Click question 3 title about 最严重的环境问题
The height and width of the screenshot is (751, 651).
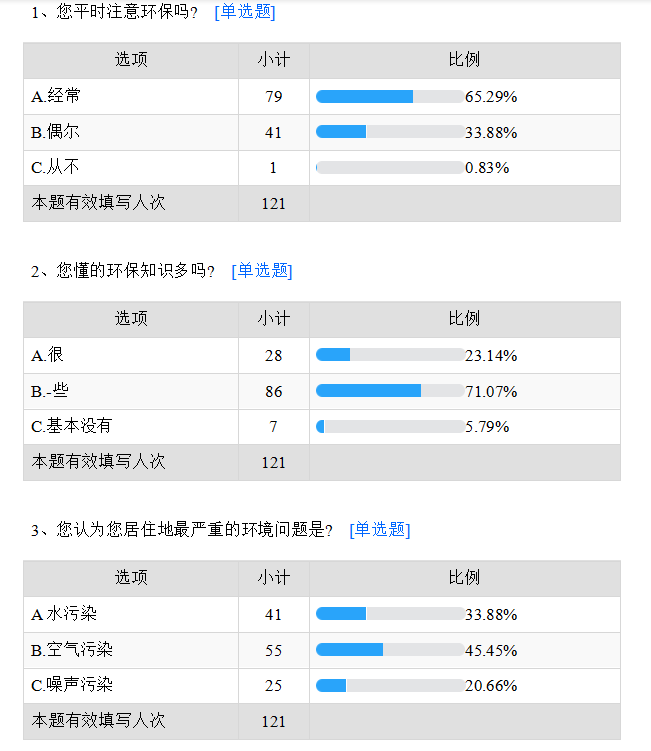pos(182,530)
